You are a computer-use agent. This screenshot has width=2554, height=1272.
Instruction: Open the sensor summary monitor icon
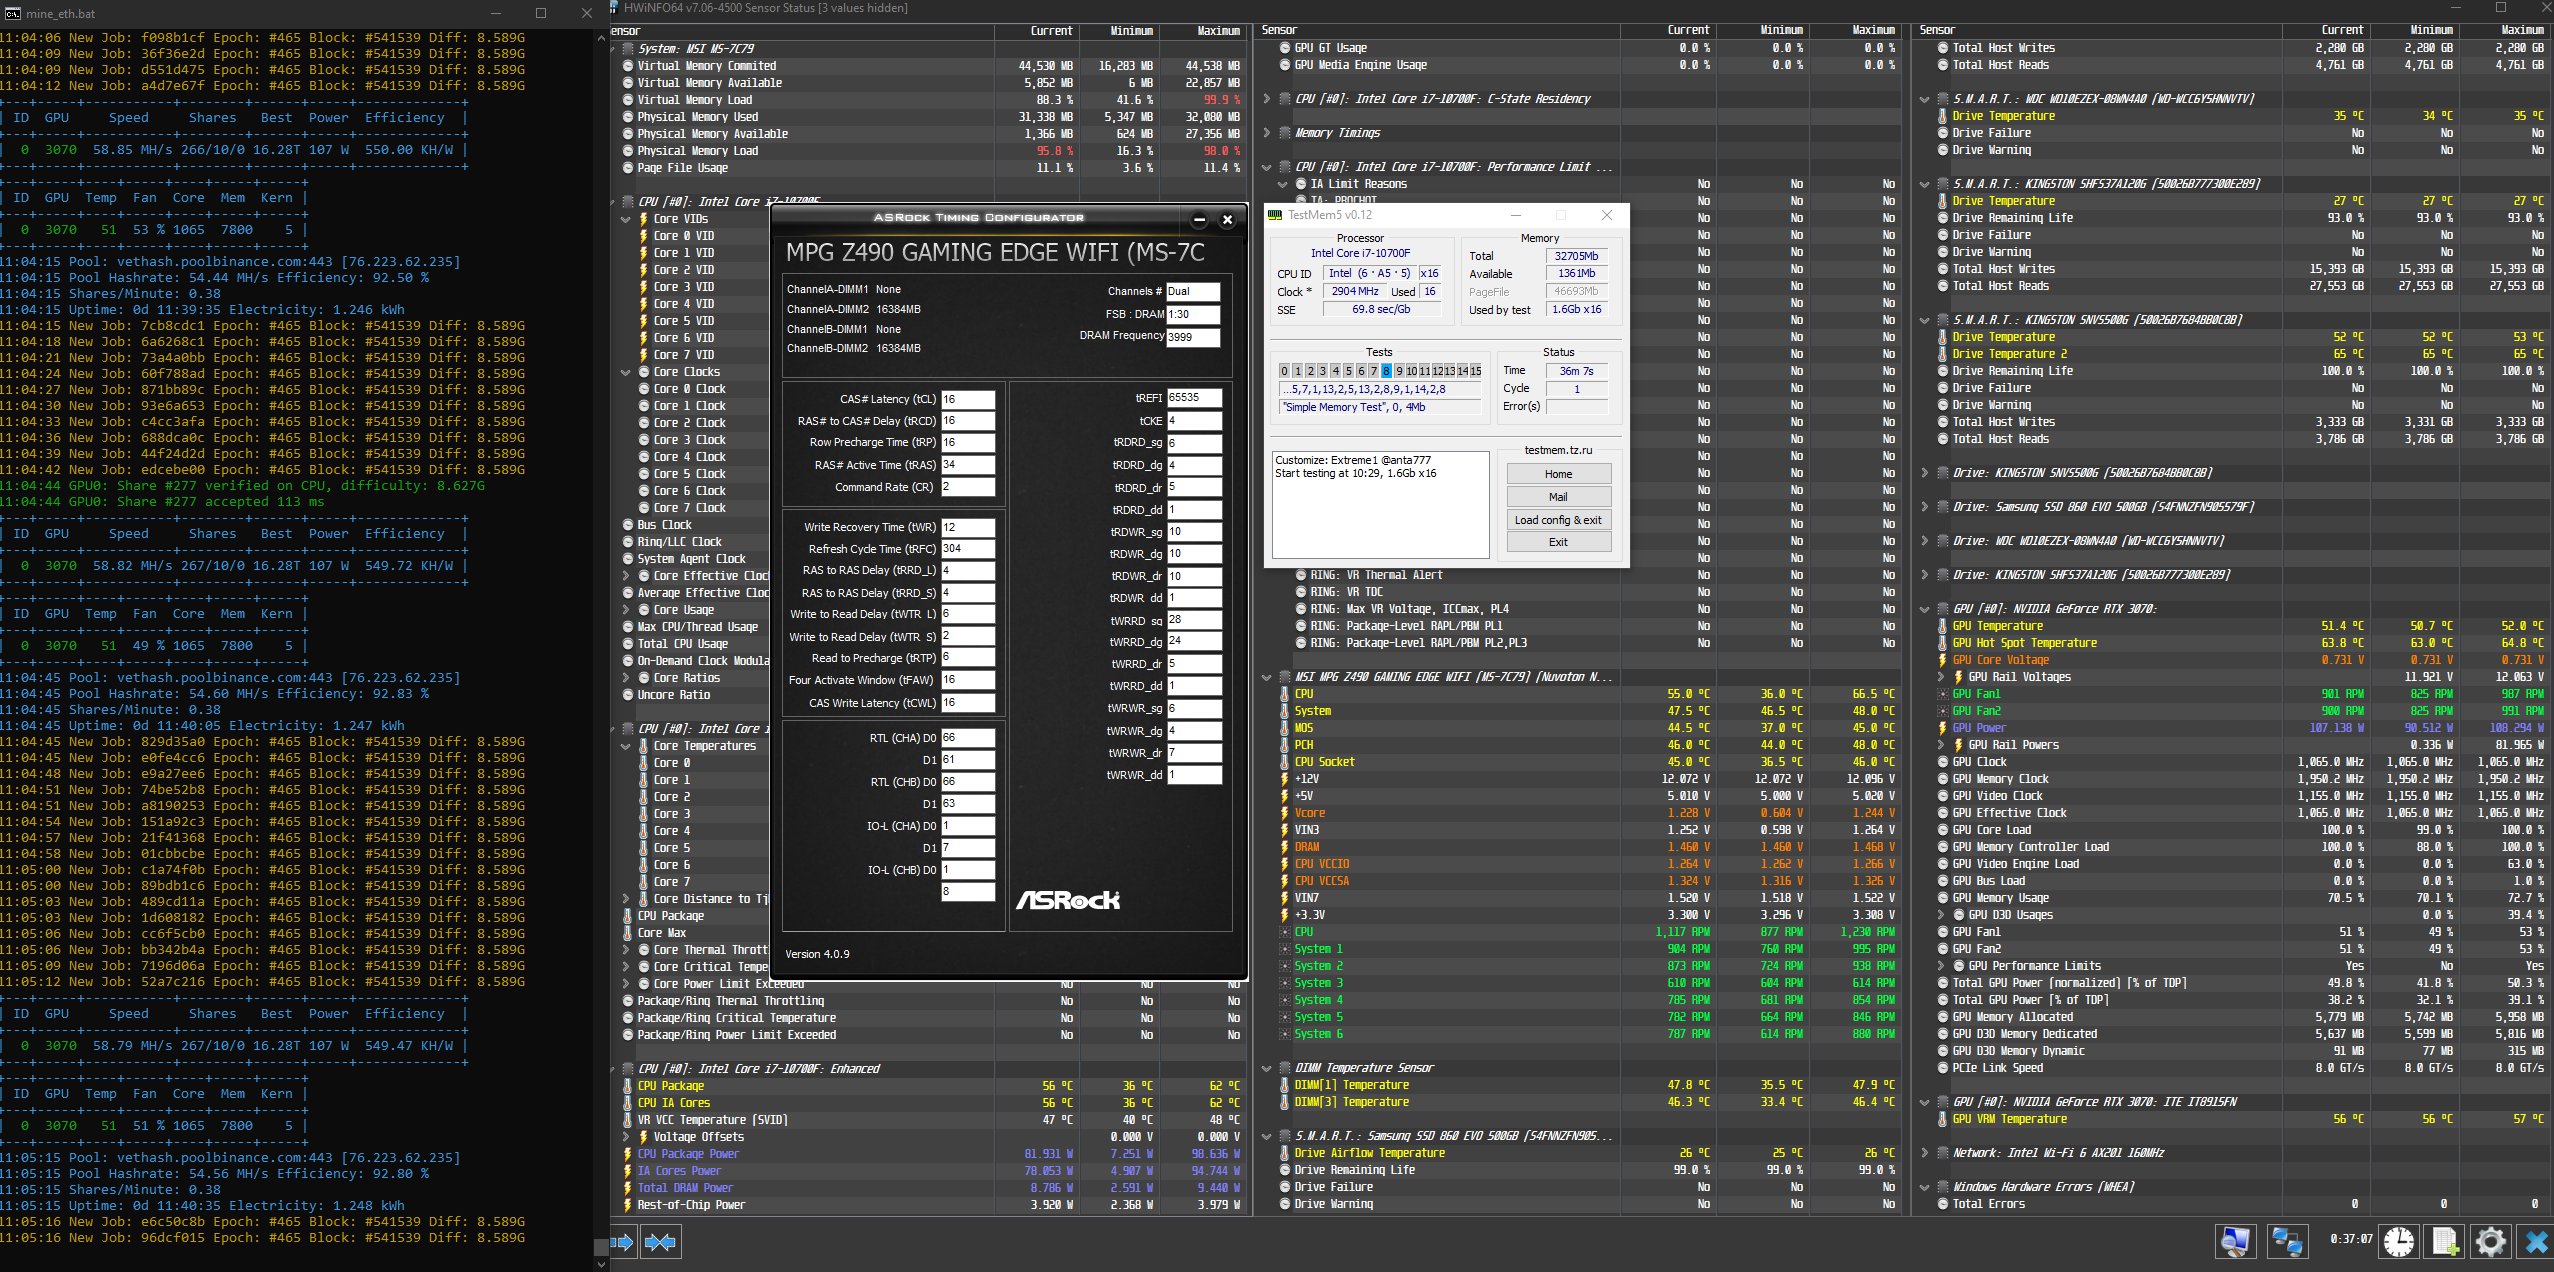[2235, 1242]
